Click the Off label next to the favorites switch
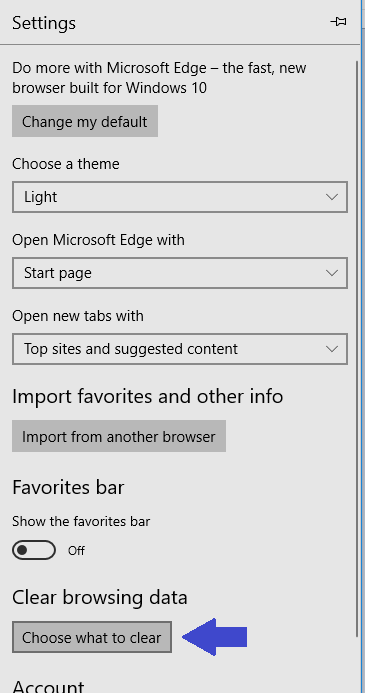The height and width of the screenshot is (693, 365). tap(76, 551)
